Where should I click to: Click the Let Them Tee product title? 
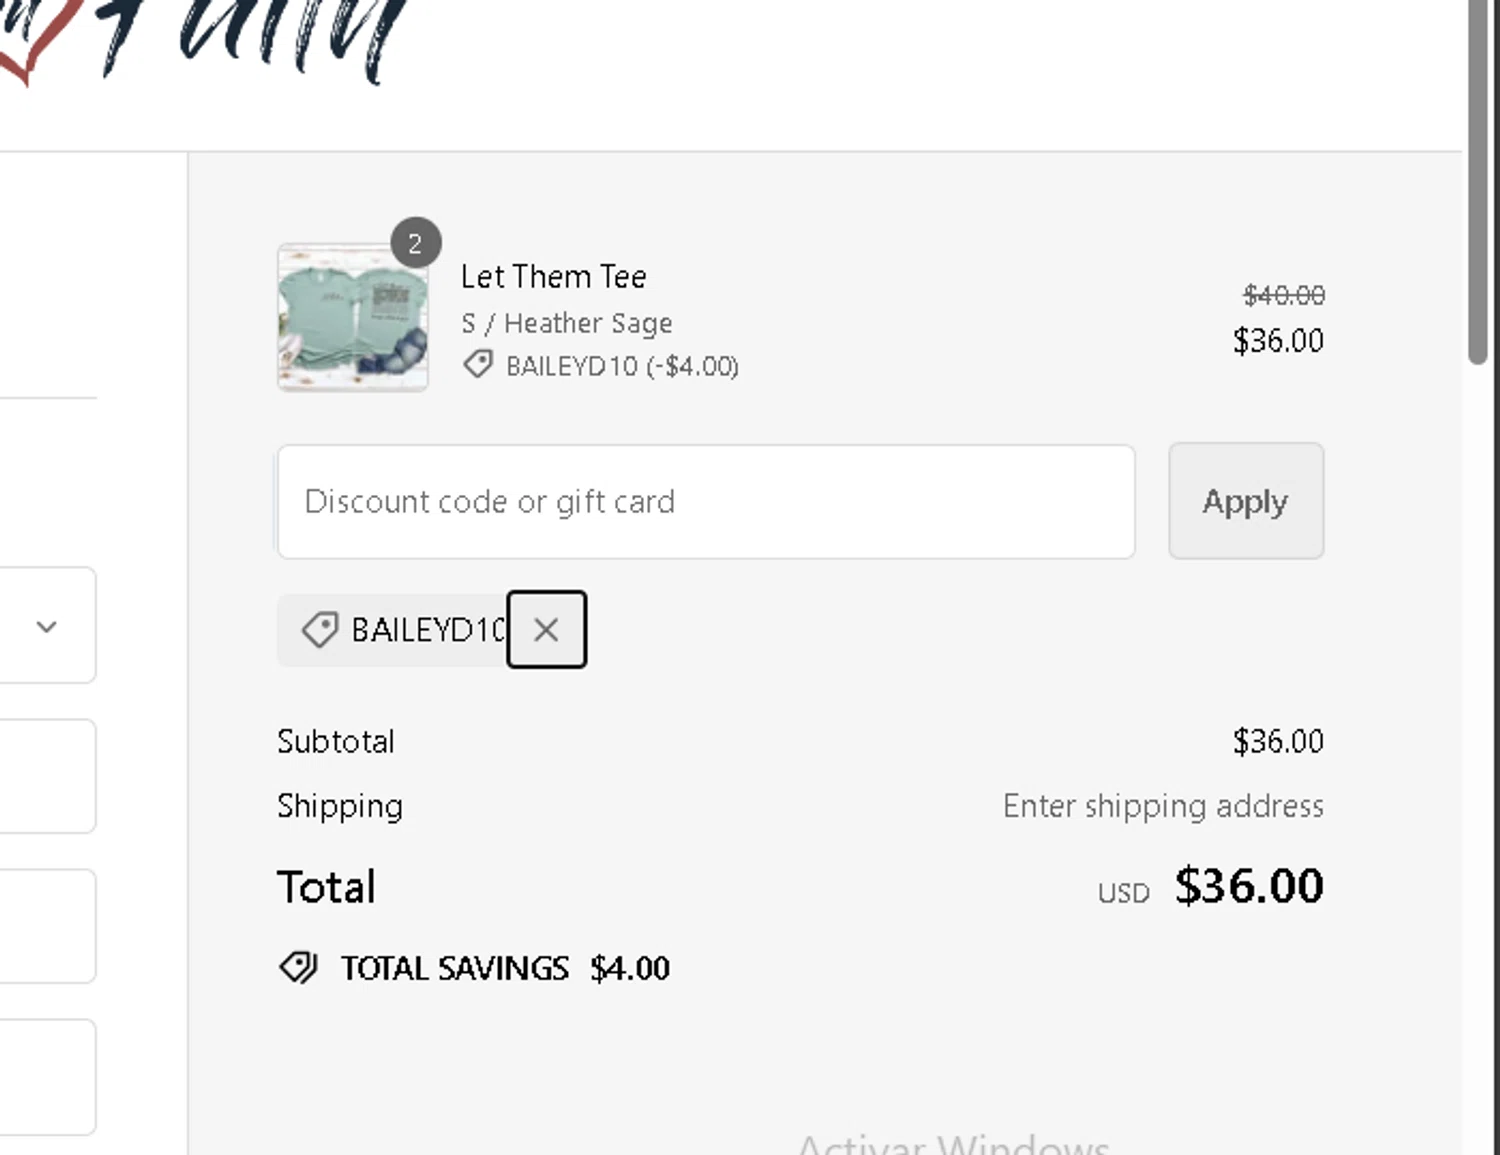[553, 277]
